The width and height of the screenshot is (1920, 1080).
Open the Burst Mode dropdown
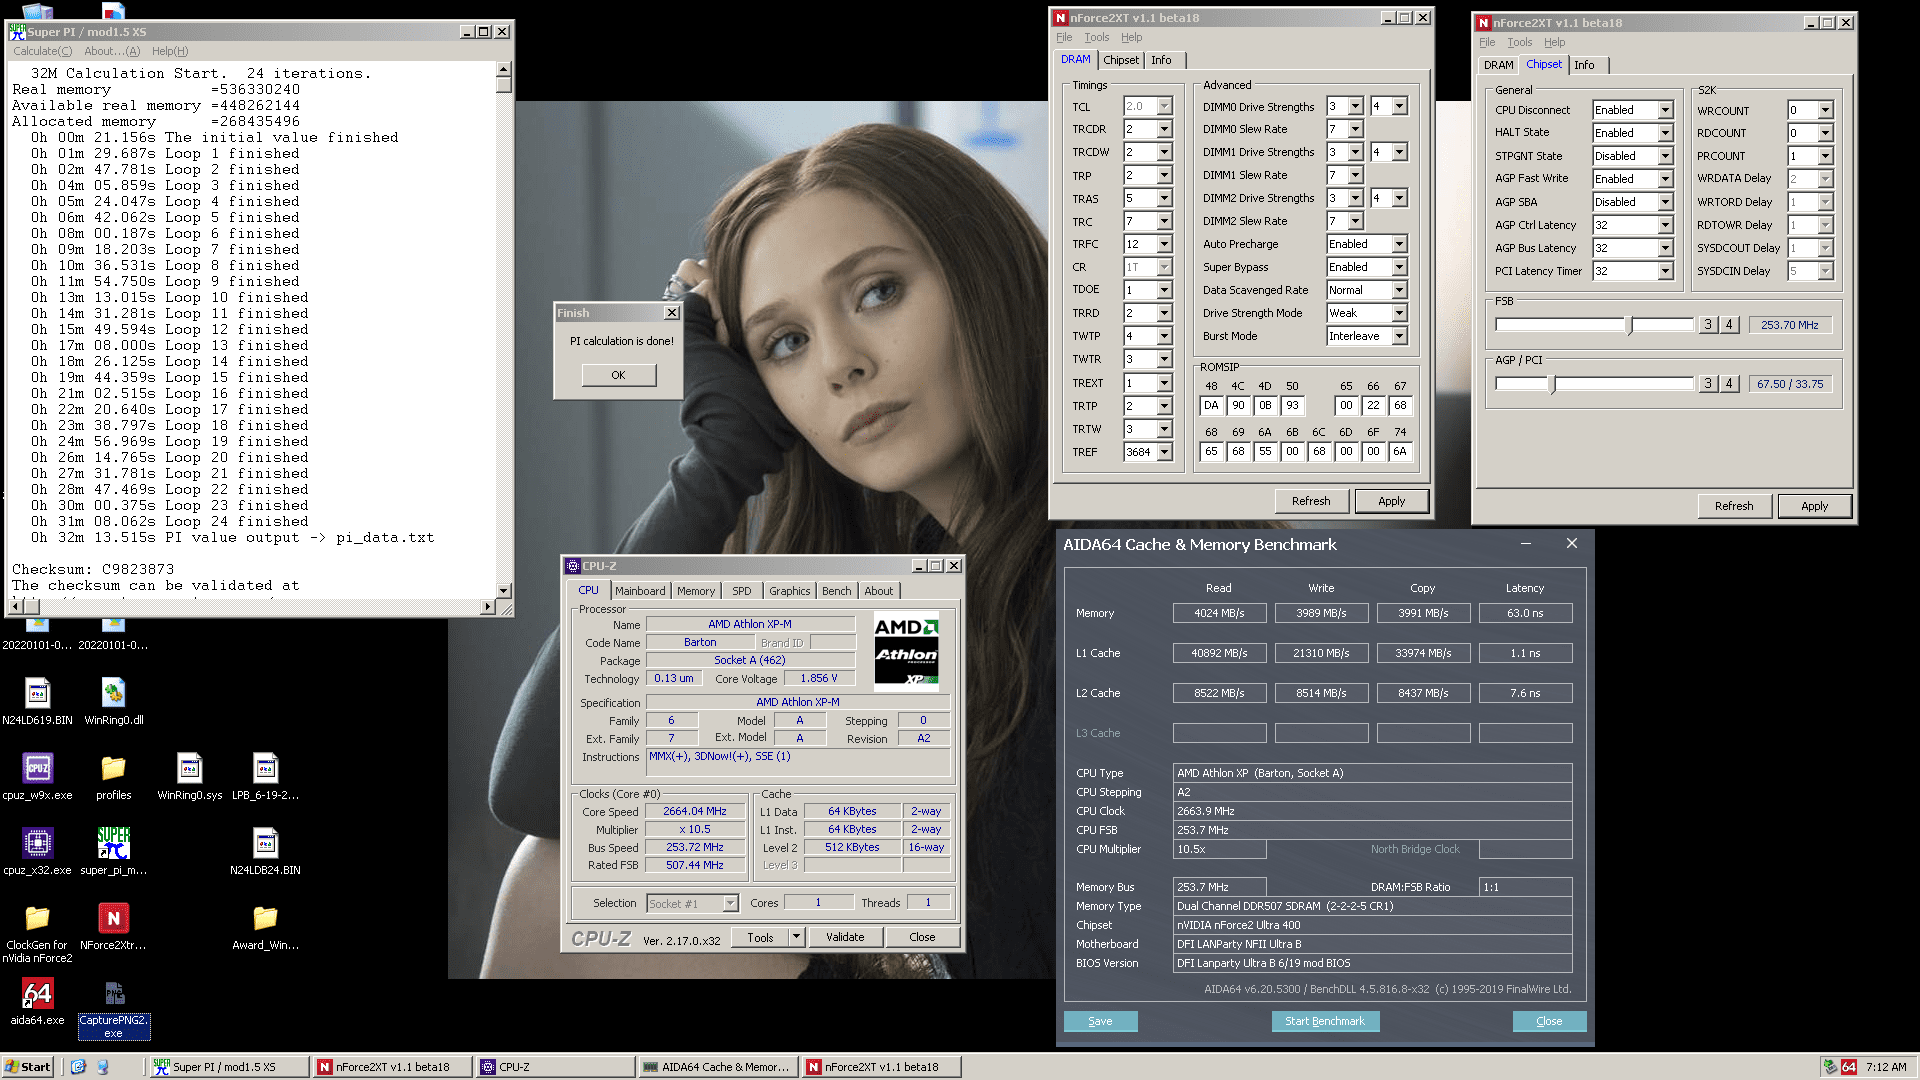point(1399,336)
